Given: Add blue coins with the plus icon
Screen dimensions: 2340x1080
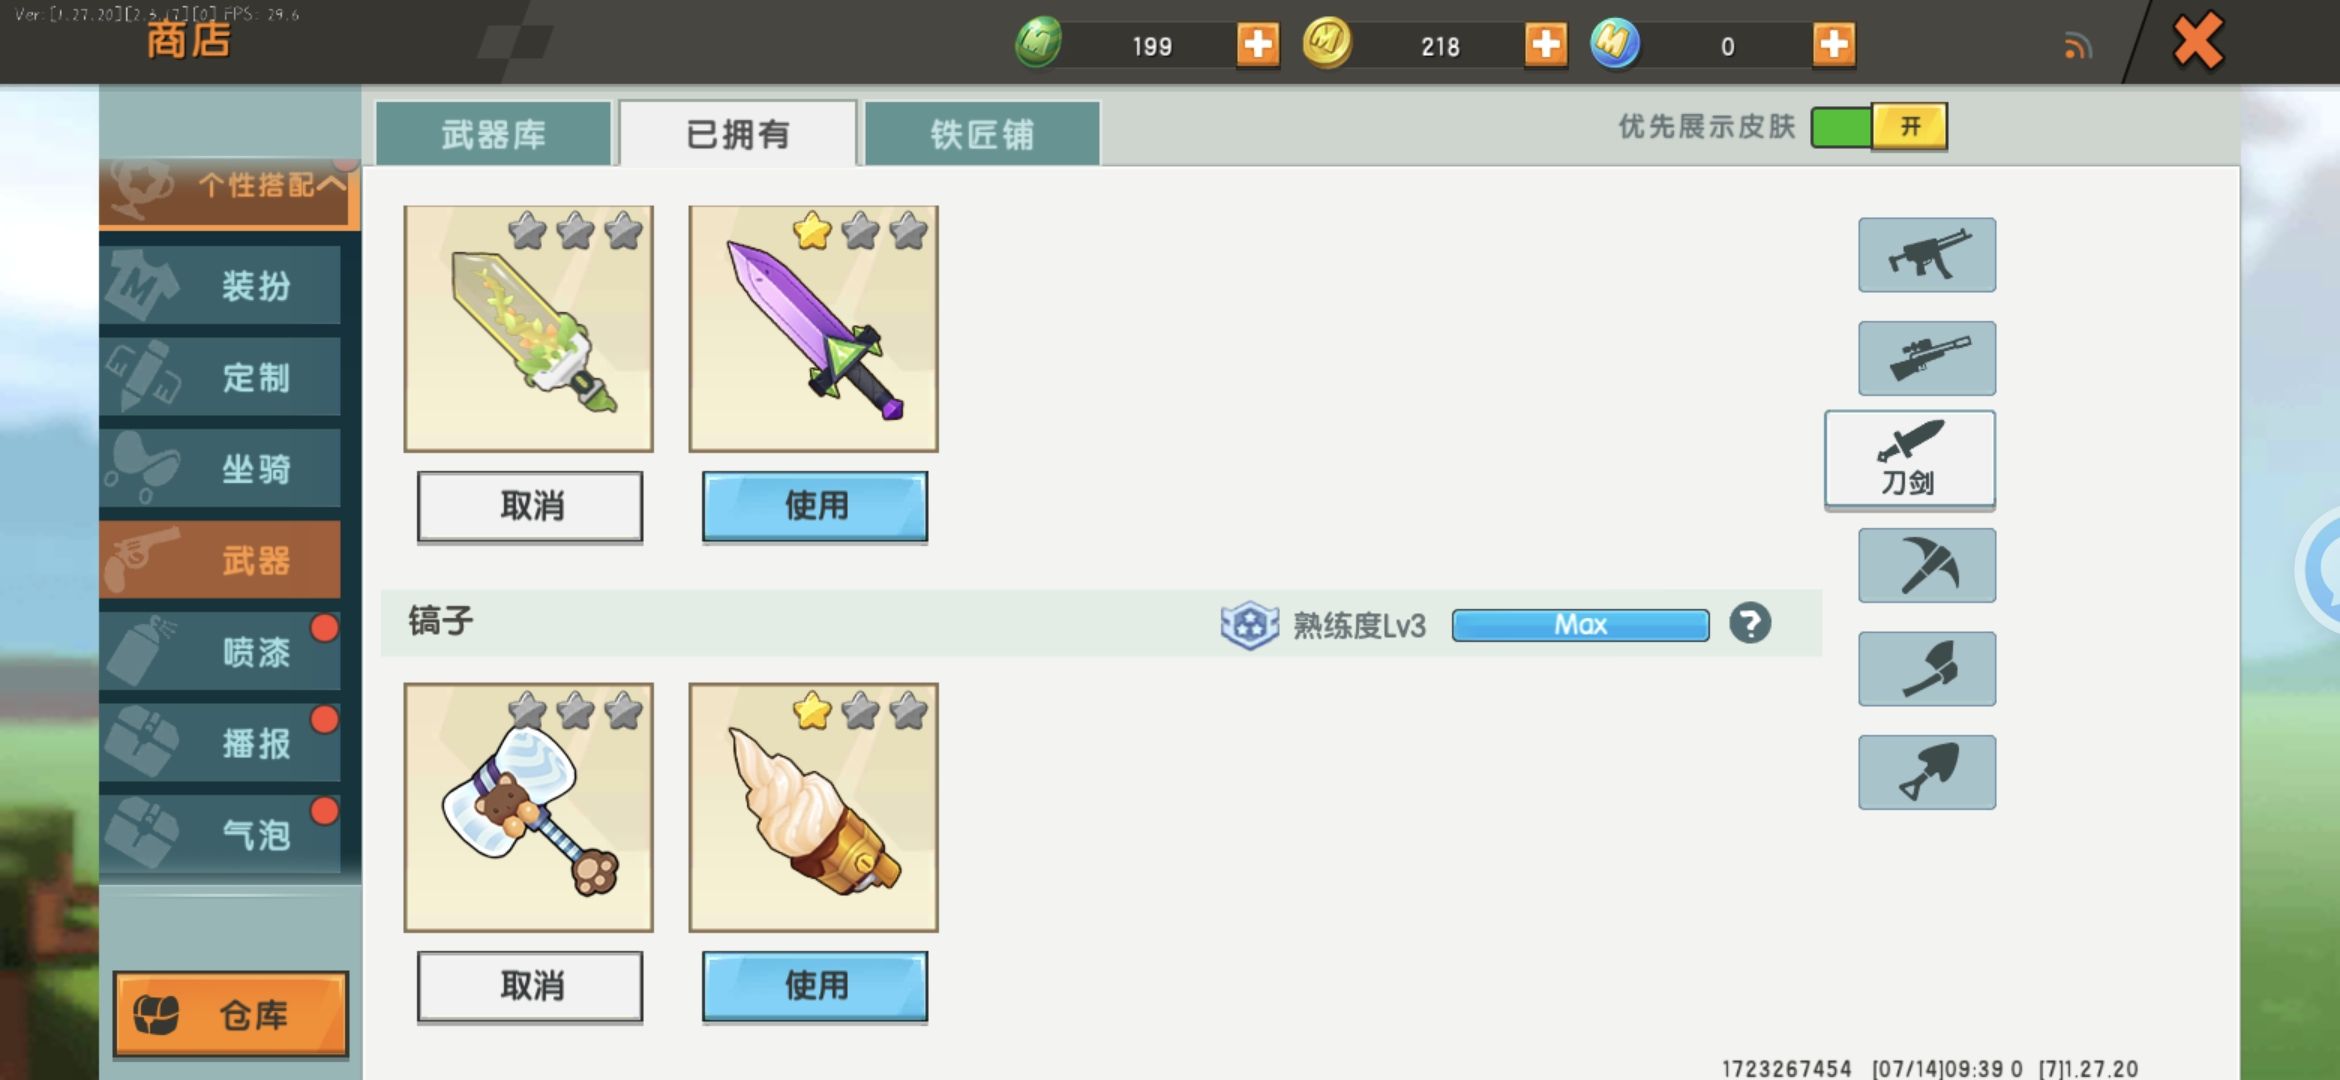Looking at the screenshot, I should point(1834,44).
